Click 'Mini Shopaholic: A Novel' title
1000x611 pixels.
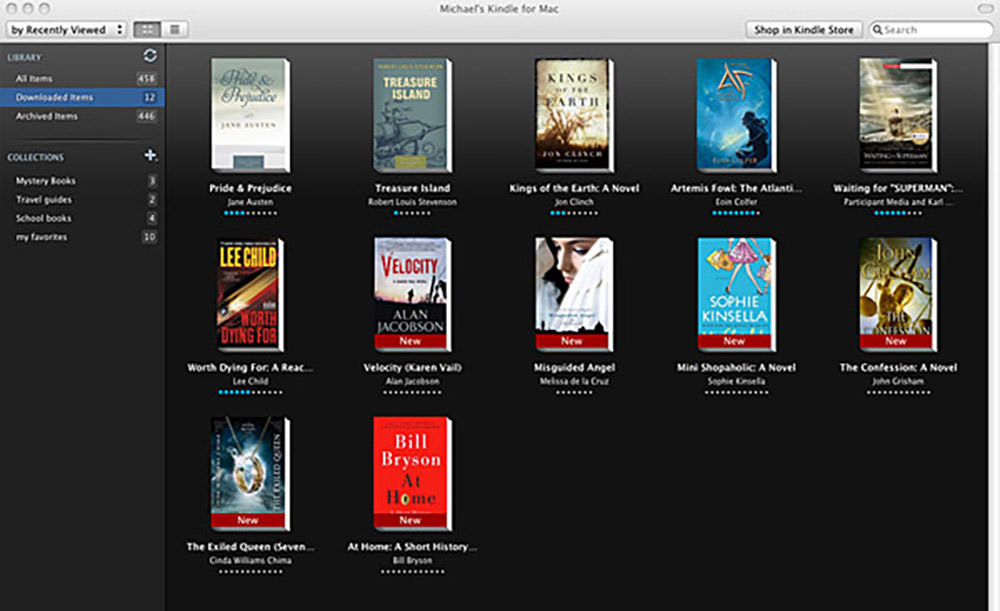pyautogui.click(x=737, y=367)
